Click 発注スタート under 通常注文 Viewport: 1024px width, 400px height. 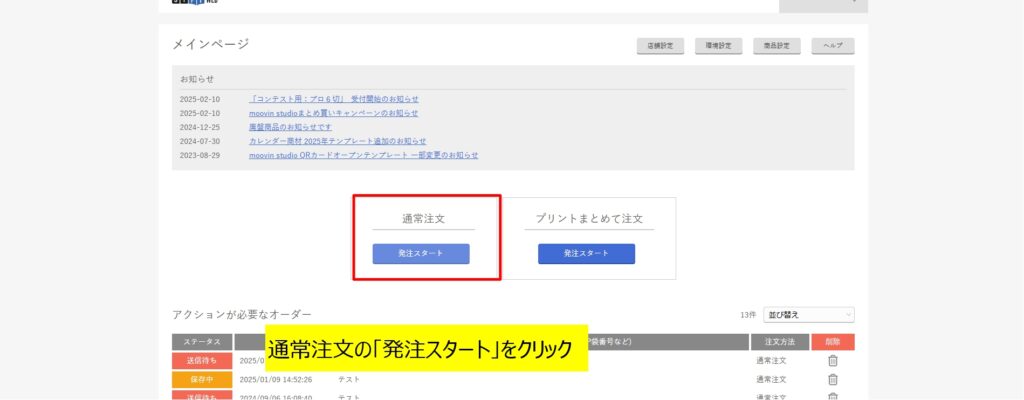click(420, 254)
